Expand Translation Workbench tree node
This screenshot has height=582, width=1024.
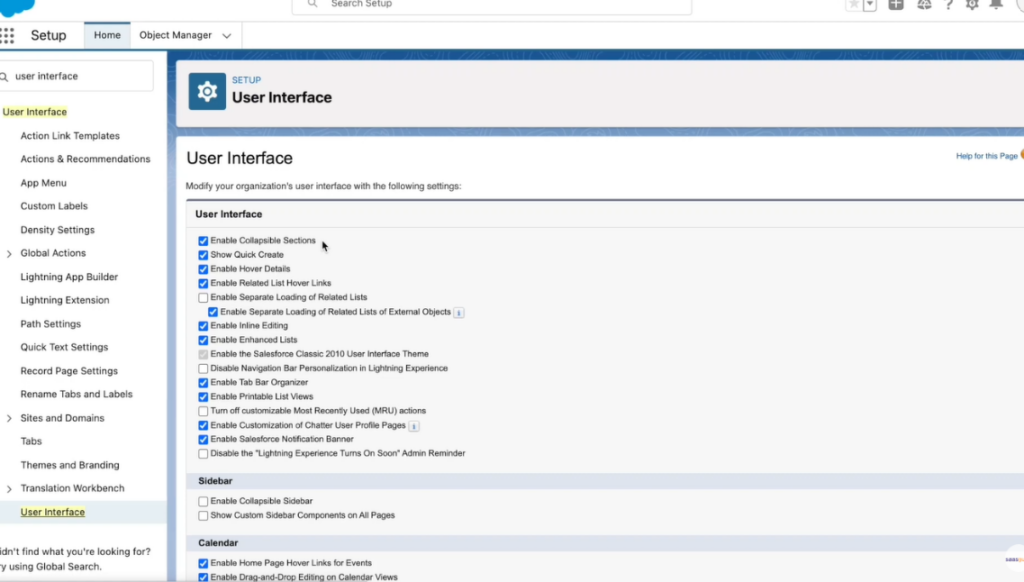coord(9,489)
